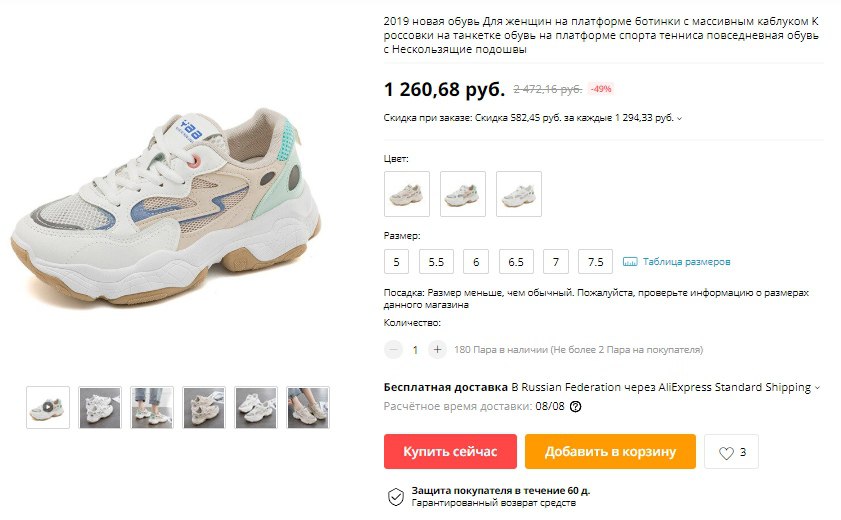This screenshot has height=520, width=841.
Task: Increase quantity with plus button
Action: (437, 350)
